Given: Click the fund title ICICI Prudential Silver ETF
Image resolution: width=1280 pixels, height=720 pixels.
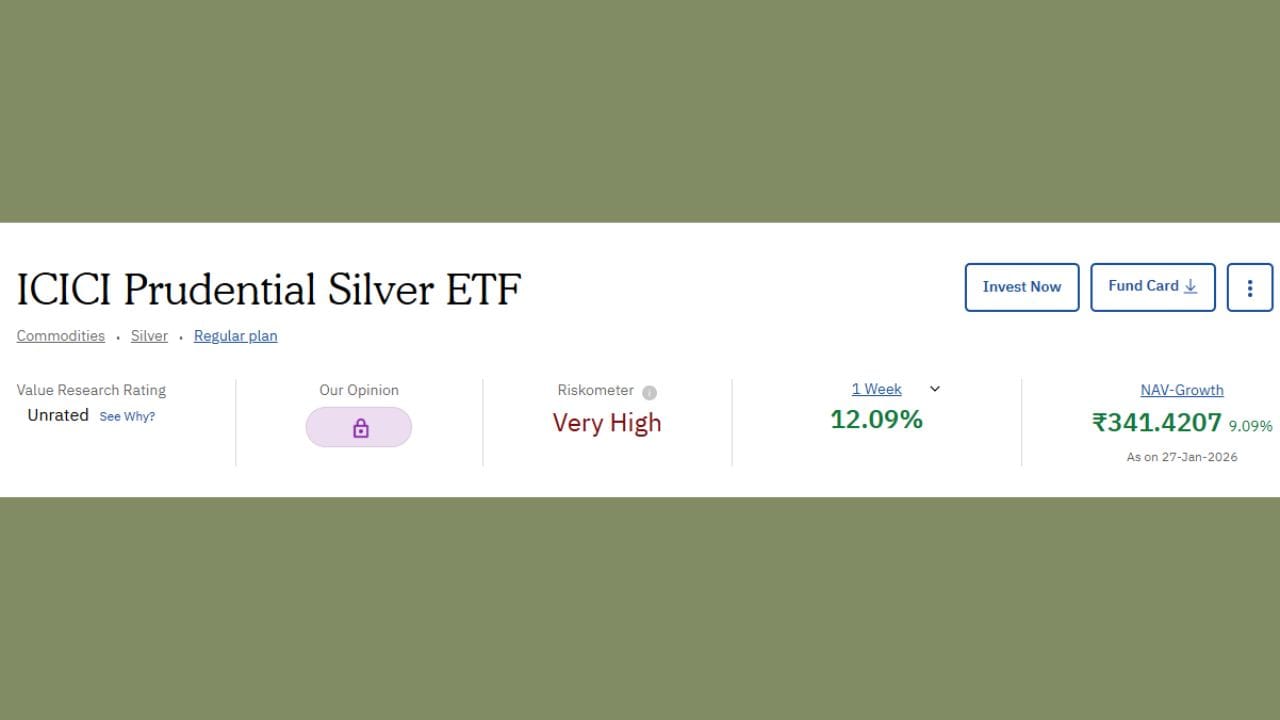Looking at the screenshot, I should [x=268, y=290].
